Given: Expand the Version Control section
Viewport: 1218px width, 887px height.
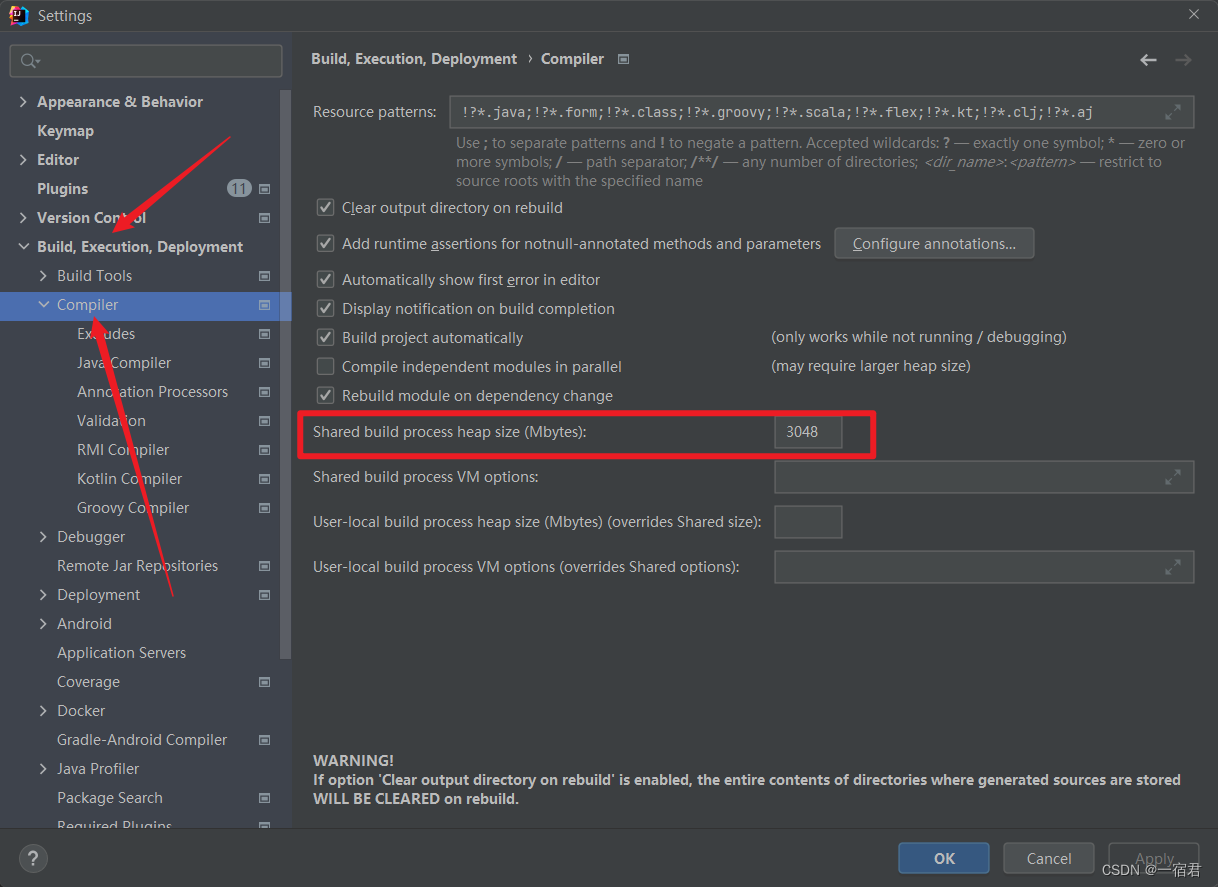Looking at the screenshot, I should (23, 218).
